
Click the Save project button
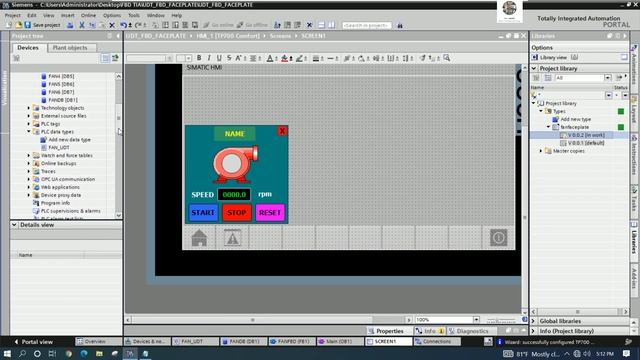pyautogui.click(x=42, y=25)
